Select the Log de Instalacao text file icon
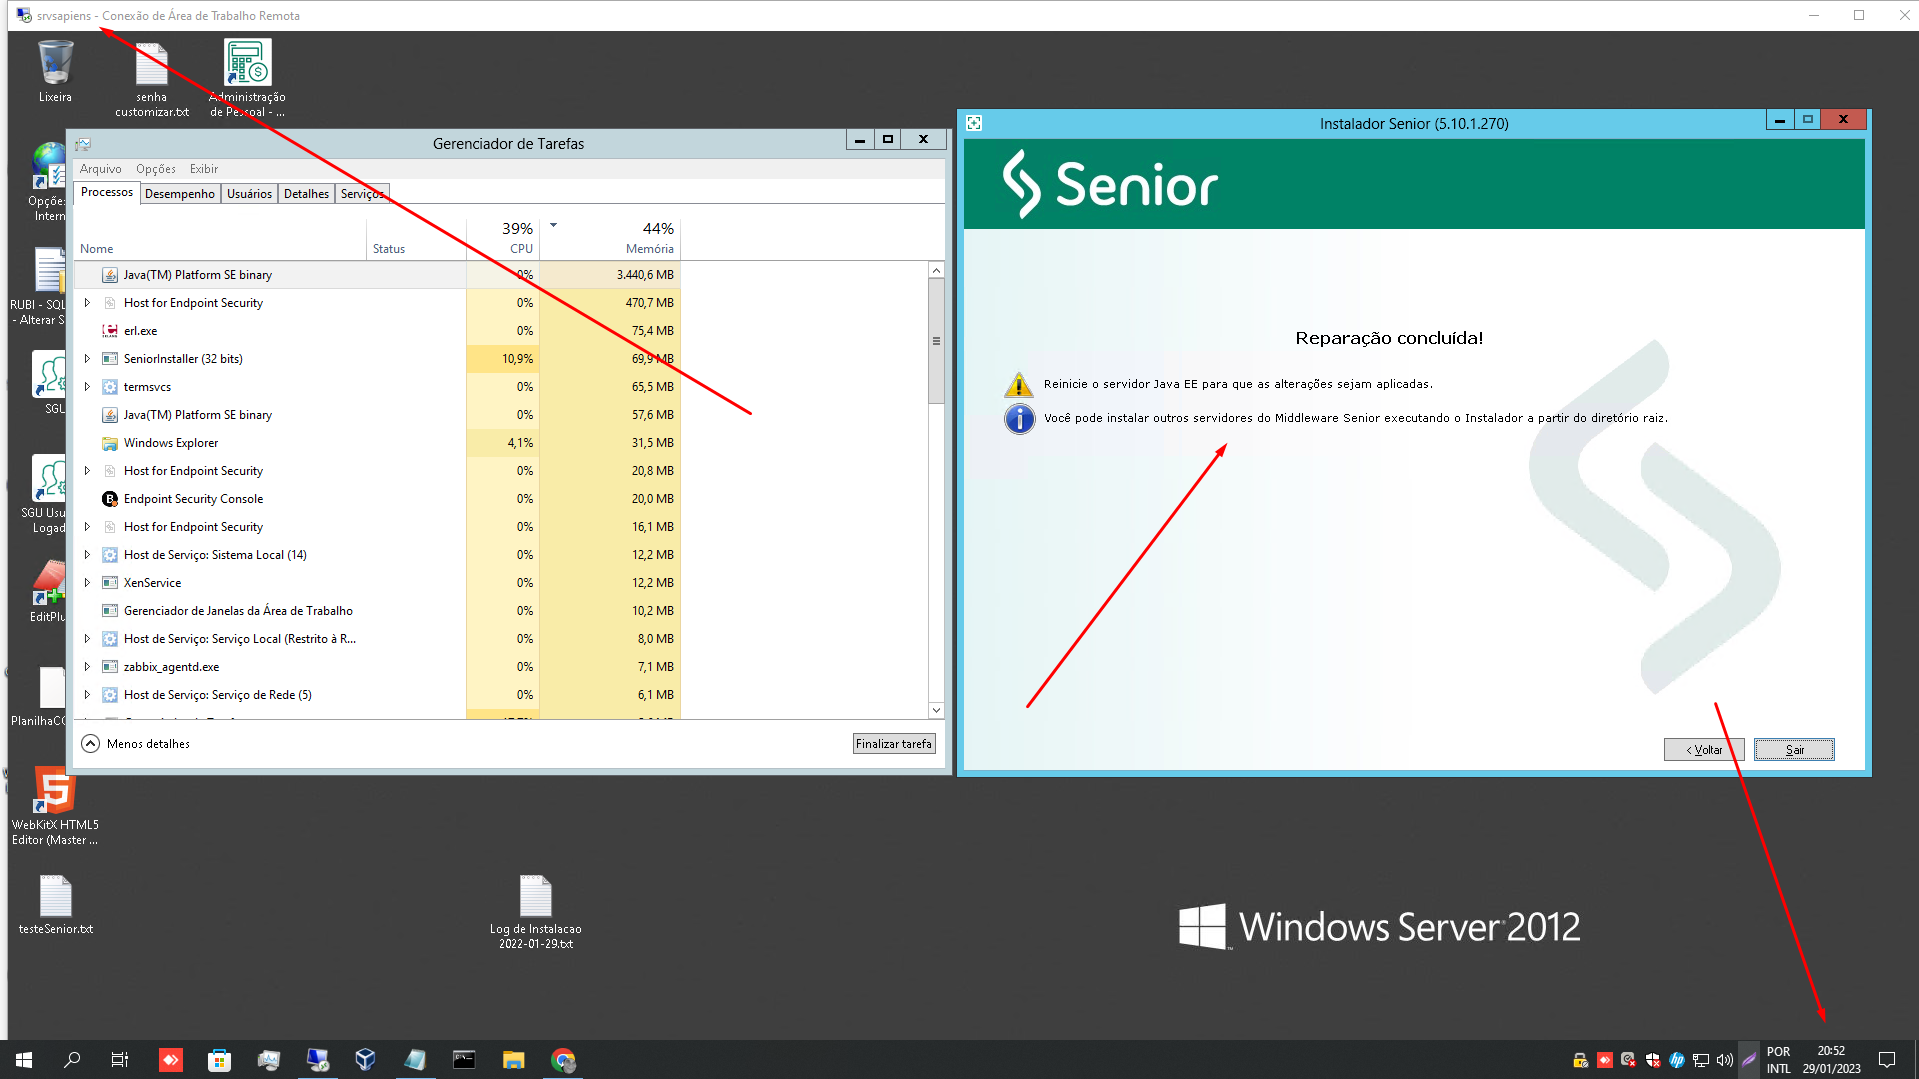This screenshot has height=1079, width=1919. click(x=535, y=912)
